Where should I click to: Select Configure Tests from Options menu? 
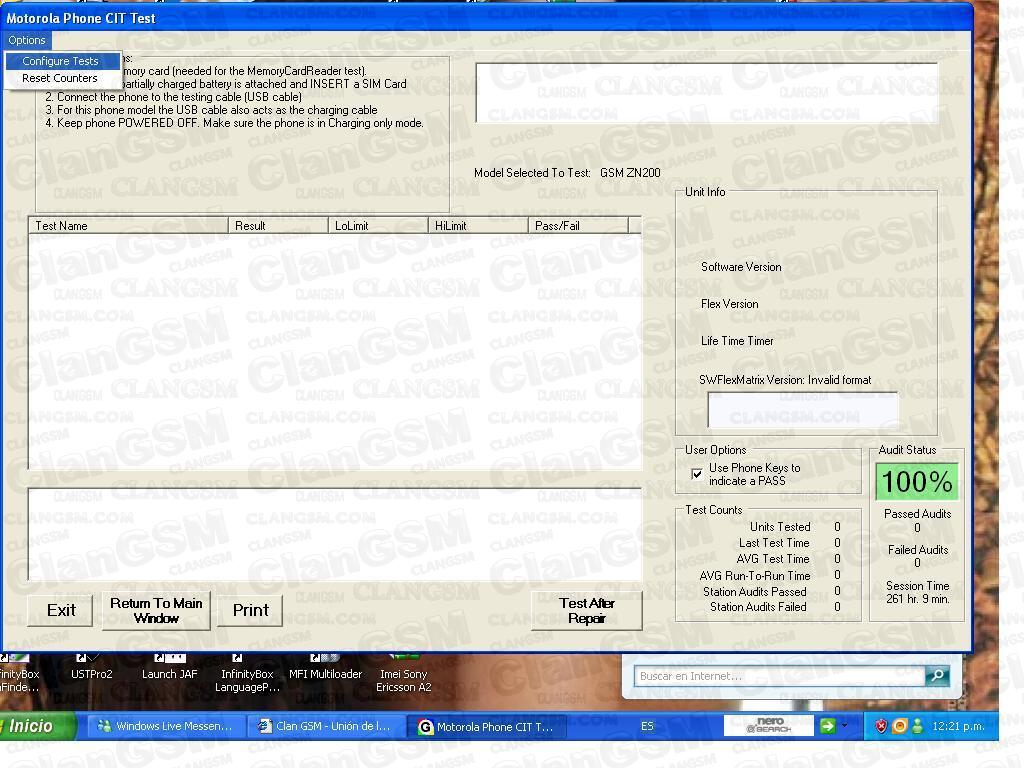63,61
